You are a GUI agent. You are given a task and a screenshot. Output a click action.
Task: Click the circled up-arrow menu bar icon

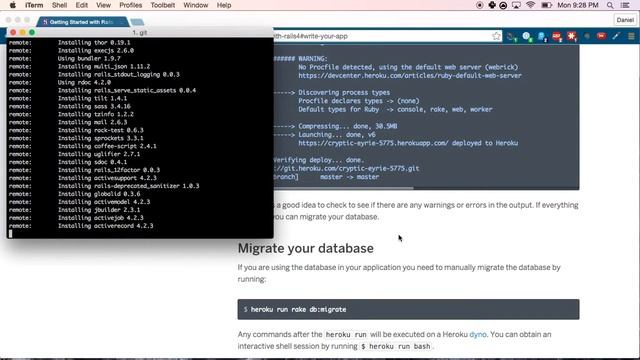pyautogui.click(x=503, y=5)
